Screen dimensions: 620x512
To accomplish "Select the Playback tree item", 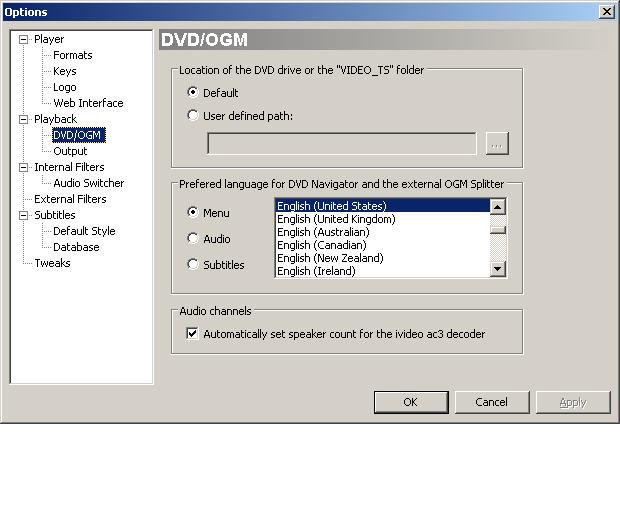I will 55,119.
